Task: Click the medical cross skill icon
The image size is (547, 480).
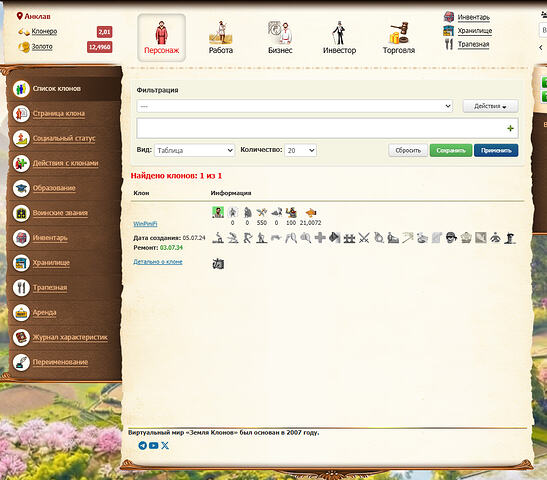Action: coord(320,238)
